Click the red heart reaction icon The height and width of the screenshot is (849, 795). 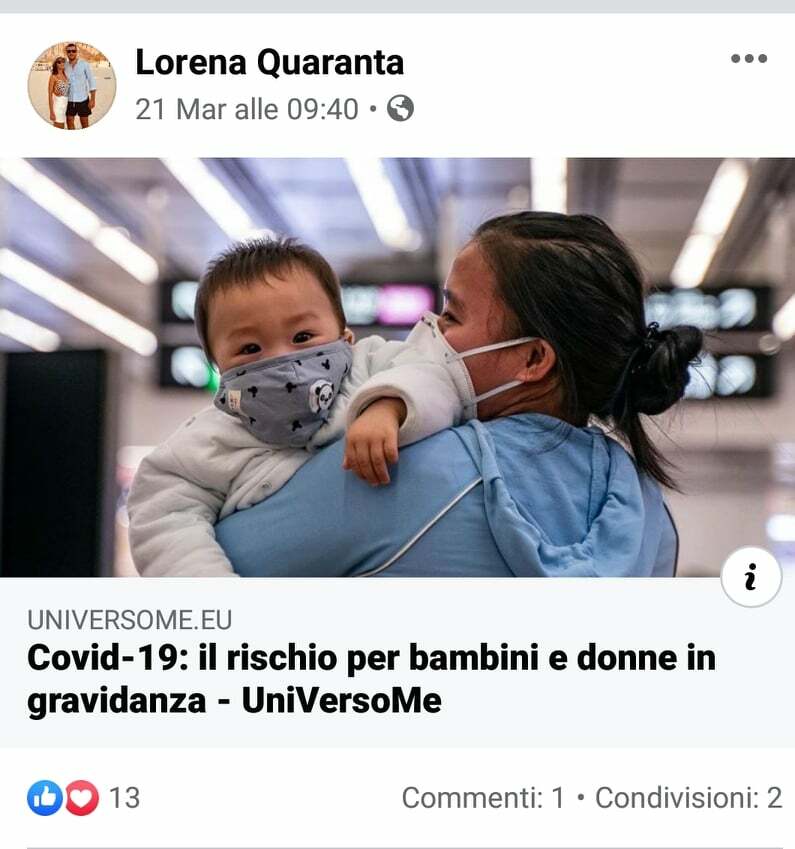[82, 798]
